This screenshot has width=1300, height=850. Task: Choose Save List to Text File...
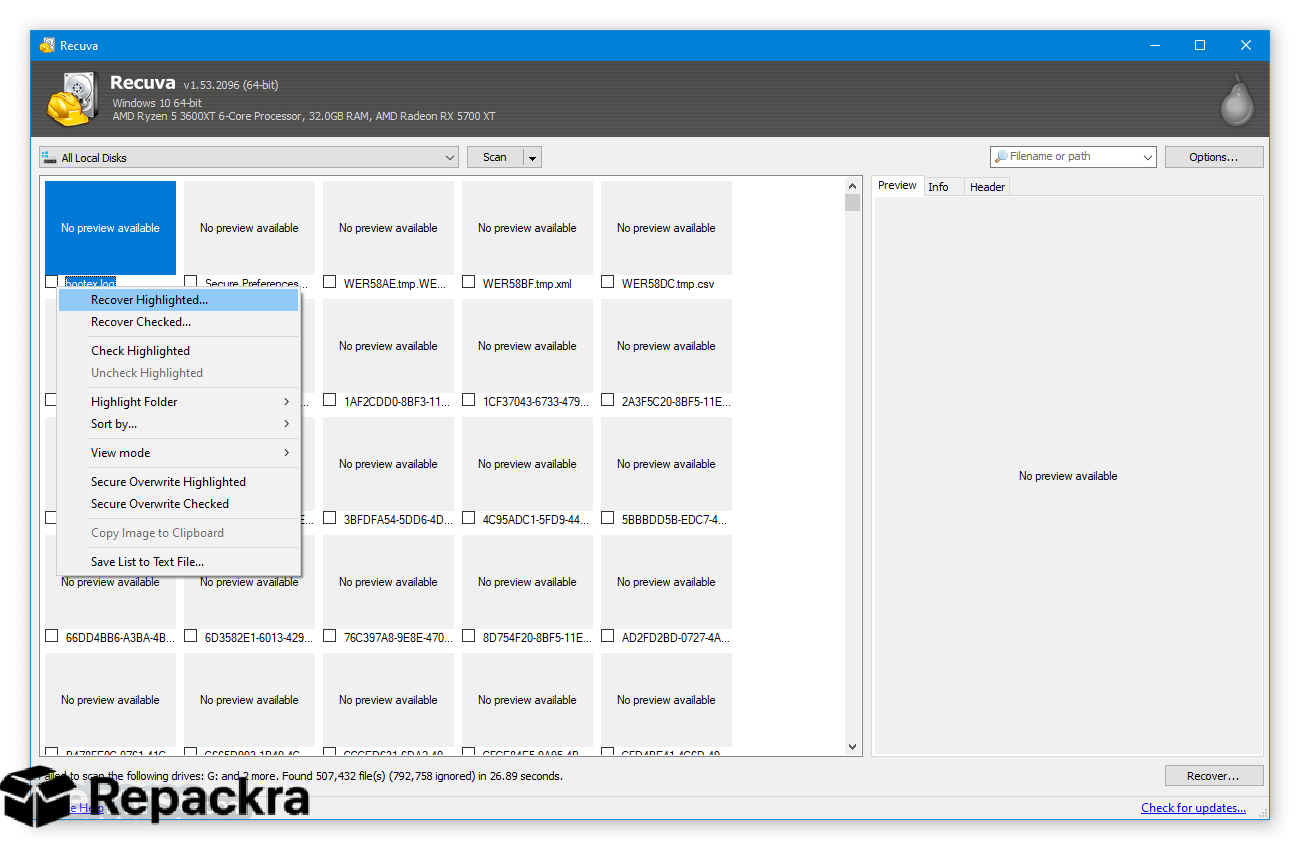click(179, 562)
